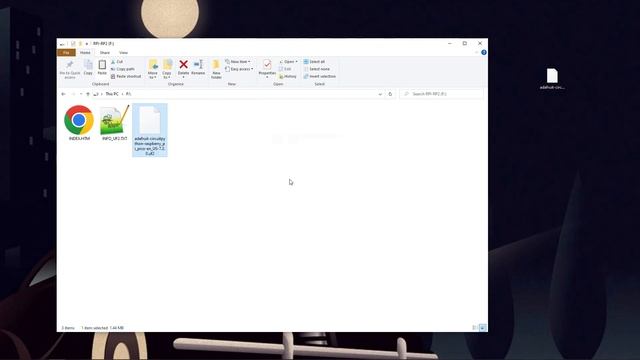Viewport: 640px width, 360px height.
Task: Click the Refresh button by address bar
Action: coord(390,94)
